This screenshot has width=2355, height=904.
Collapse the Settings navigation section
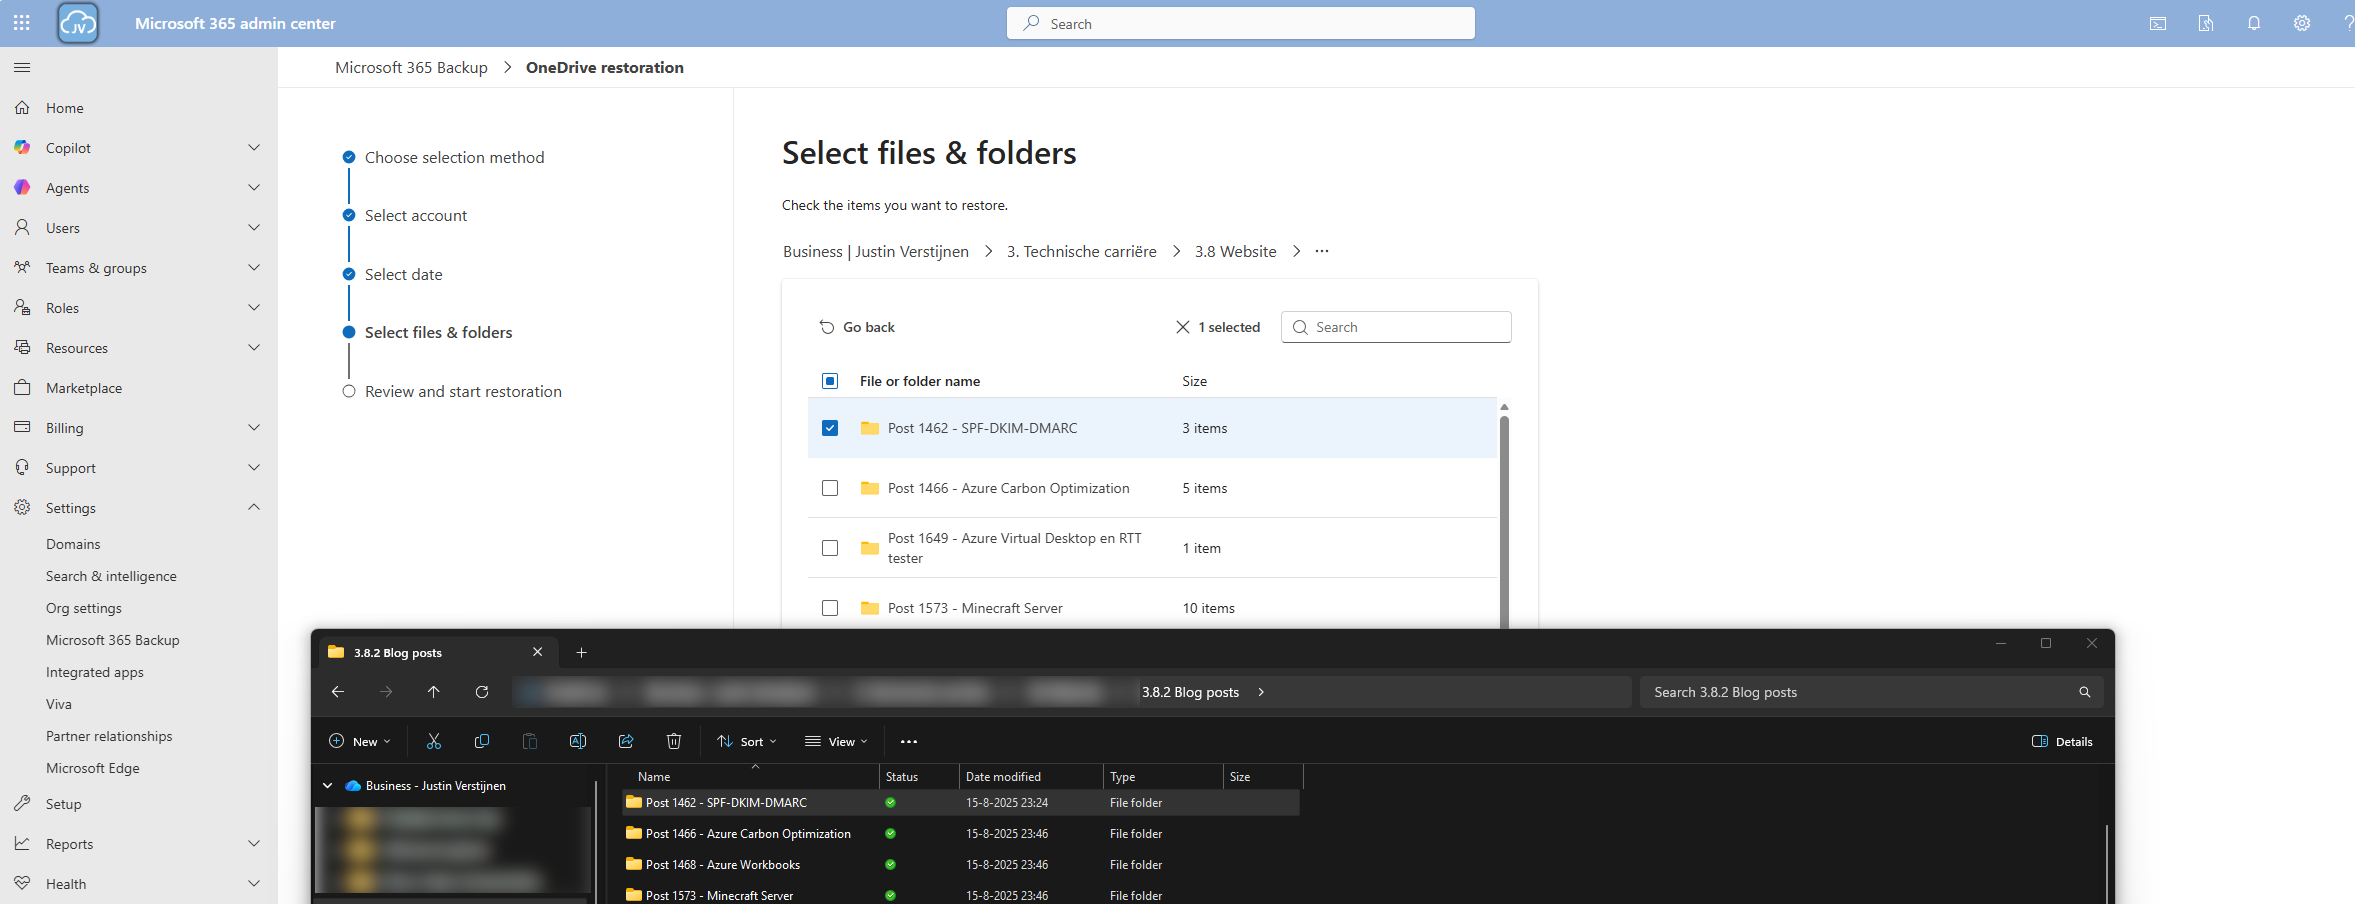pos(253,508)
